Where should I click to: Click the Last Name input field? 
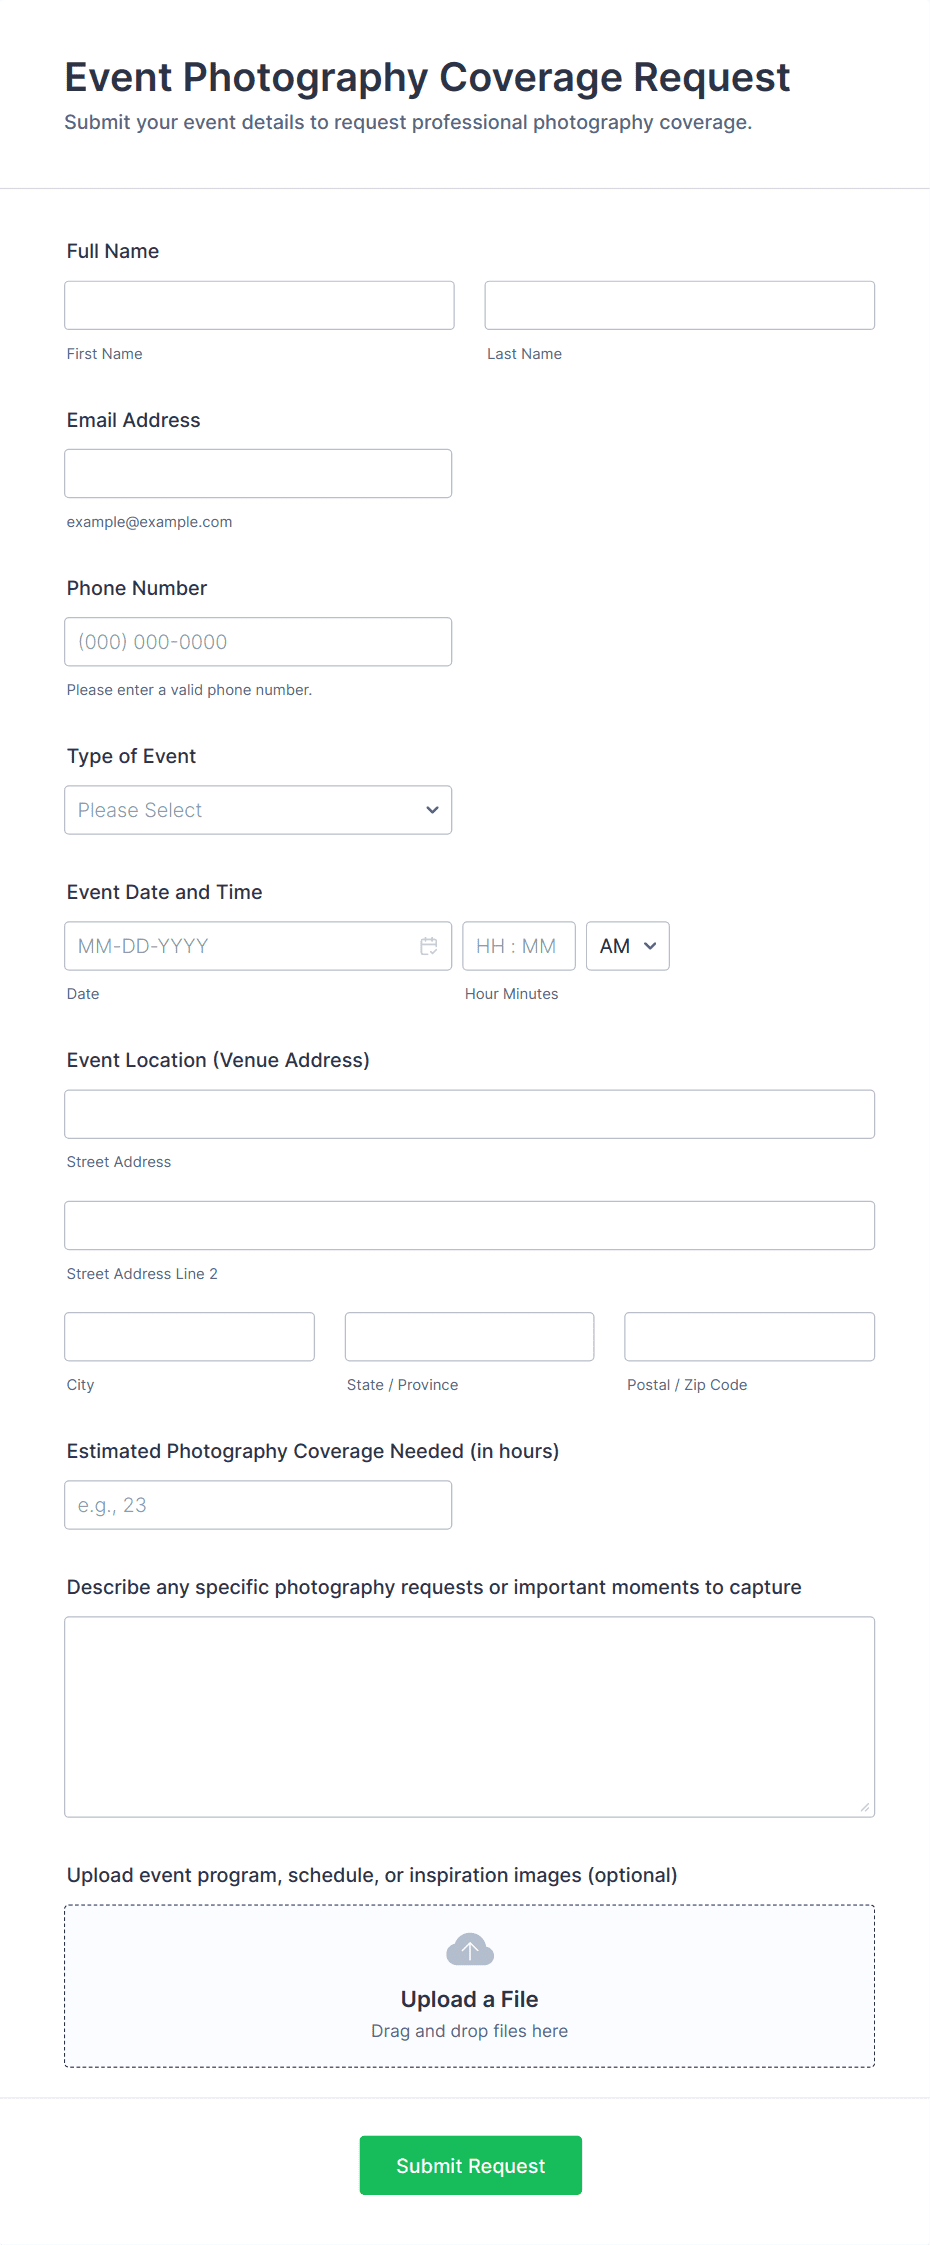click(679, 305)
